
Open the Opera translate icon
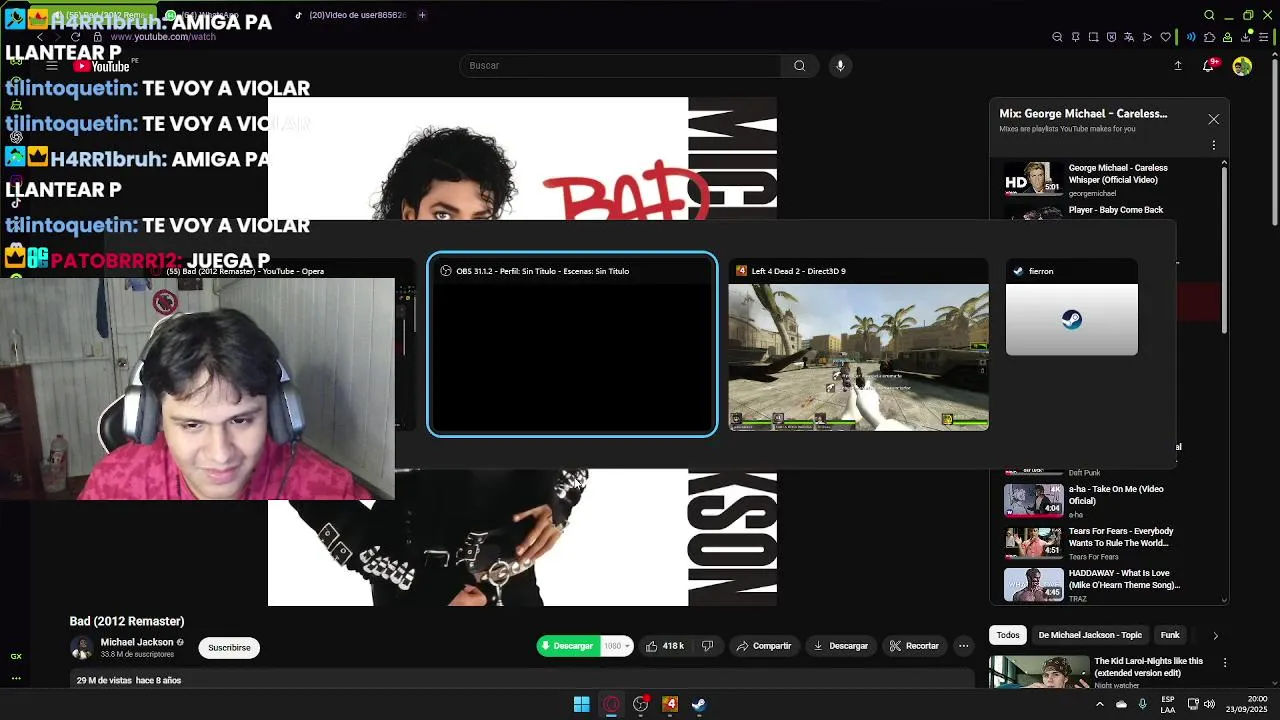(1129, 37)
